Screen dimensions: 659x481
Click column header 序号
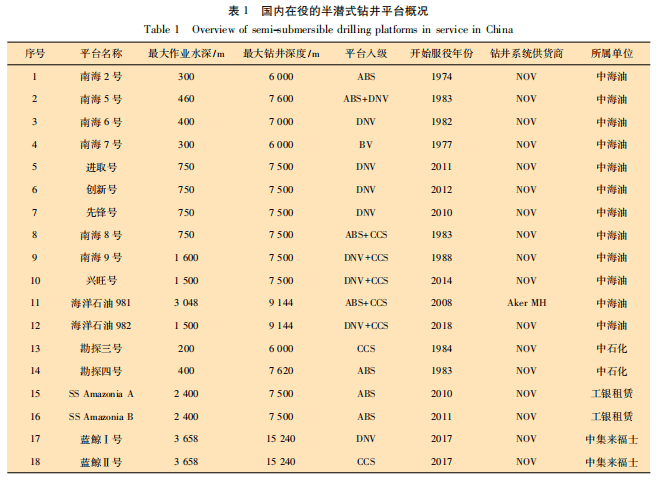pos(34,53)
